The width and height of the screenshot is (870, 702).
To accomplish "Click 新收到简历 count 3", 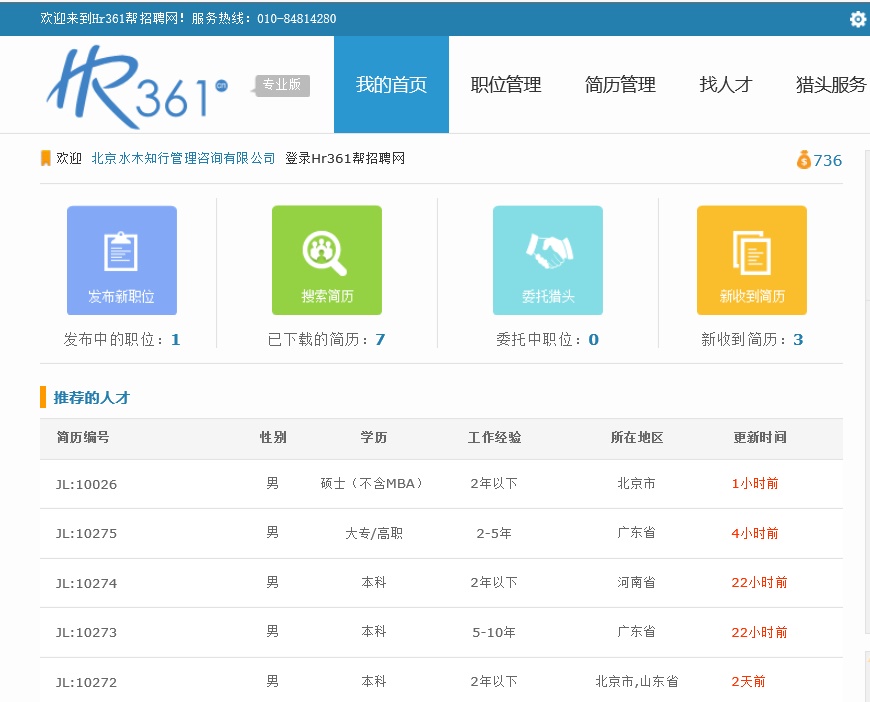I will (x=798, y=339).
